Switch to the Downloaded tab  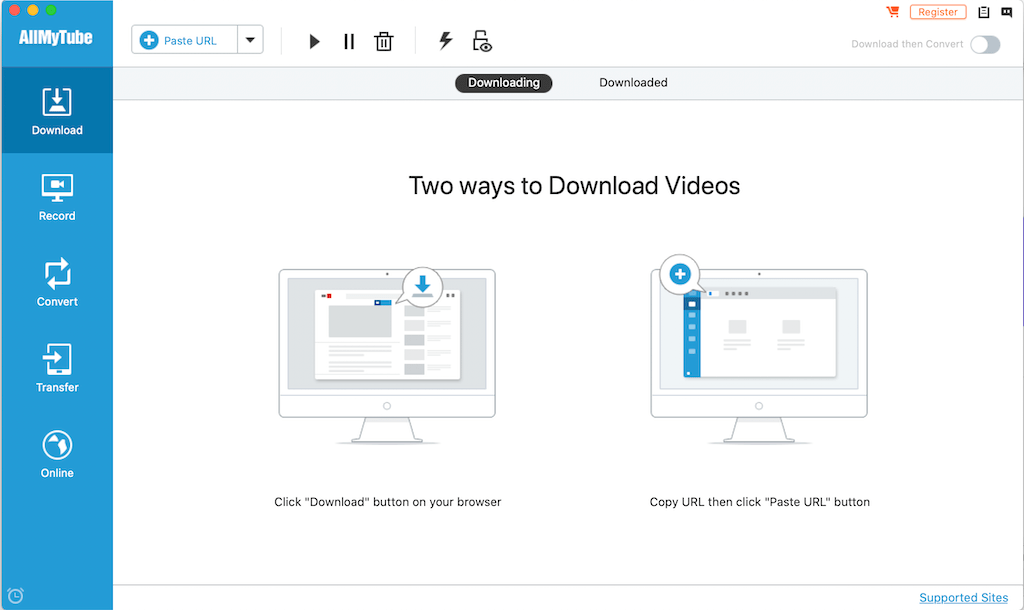[633, 83]
